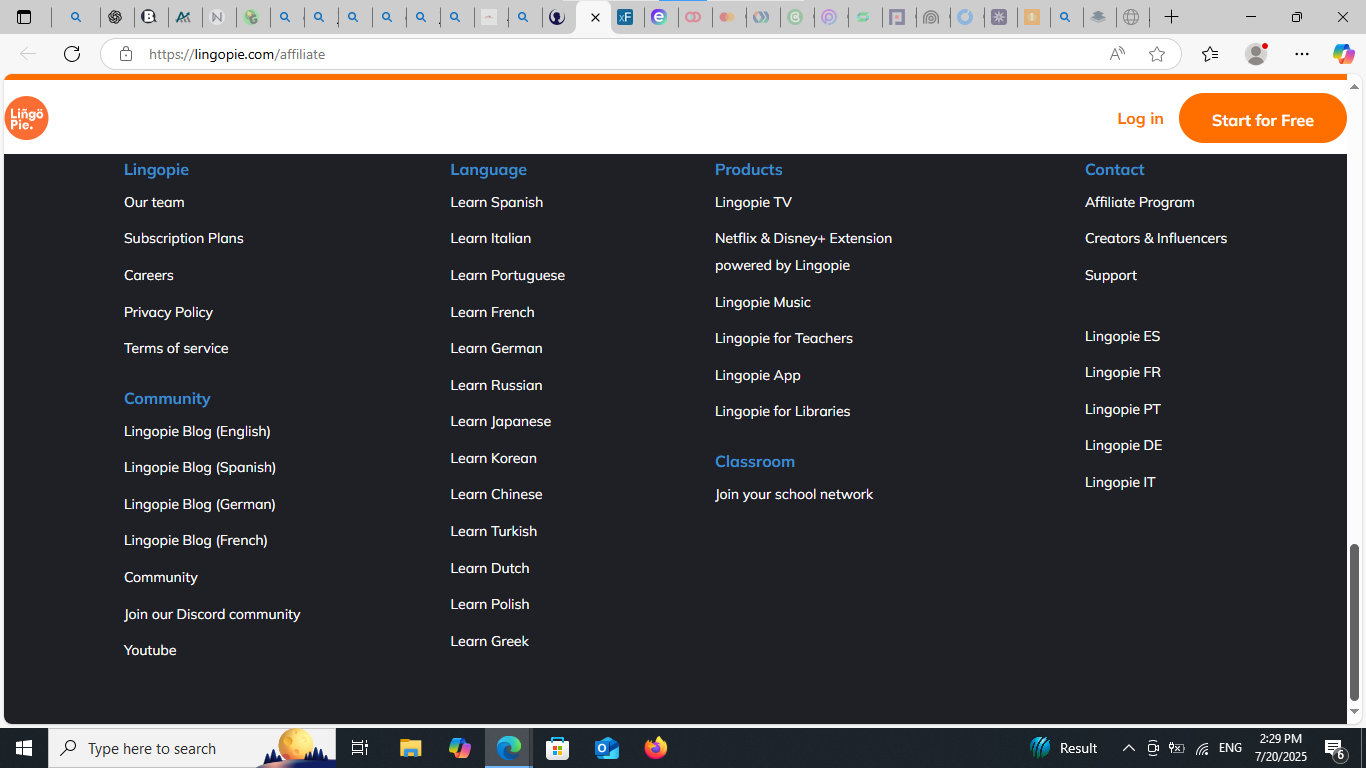Image resolution: width=1366 pixels, height=768 pixels.
Task: Open the notification center icon
Action: pyautogui.click(x=1335, y=748)
